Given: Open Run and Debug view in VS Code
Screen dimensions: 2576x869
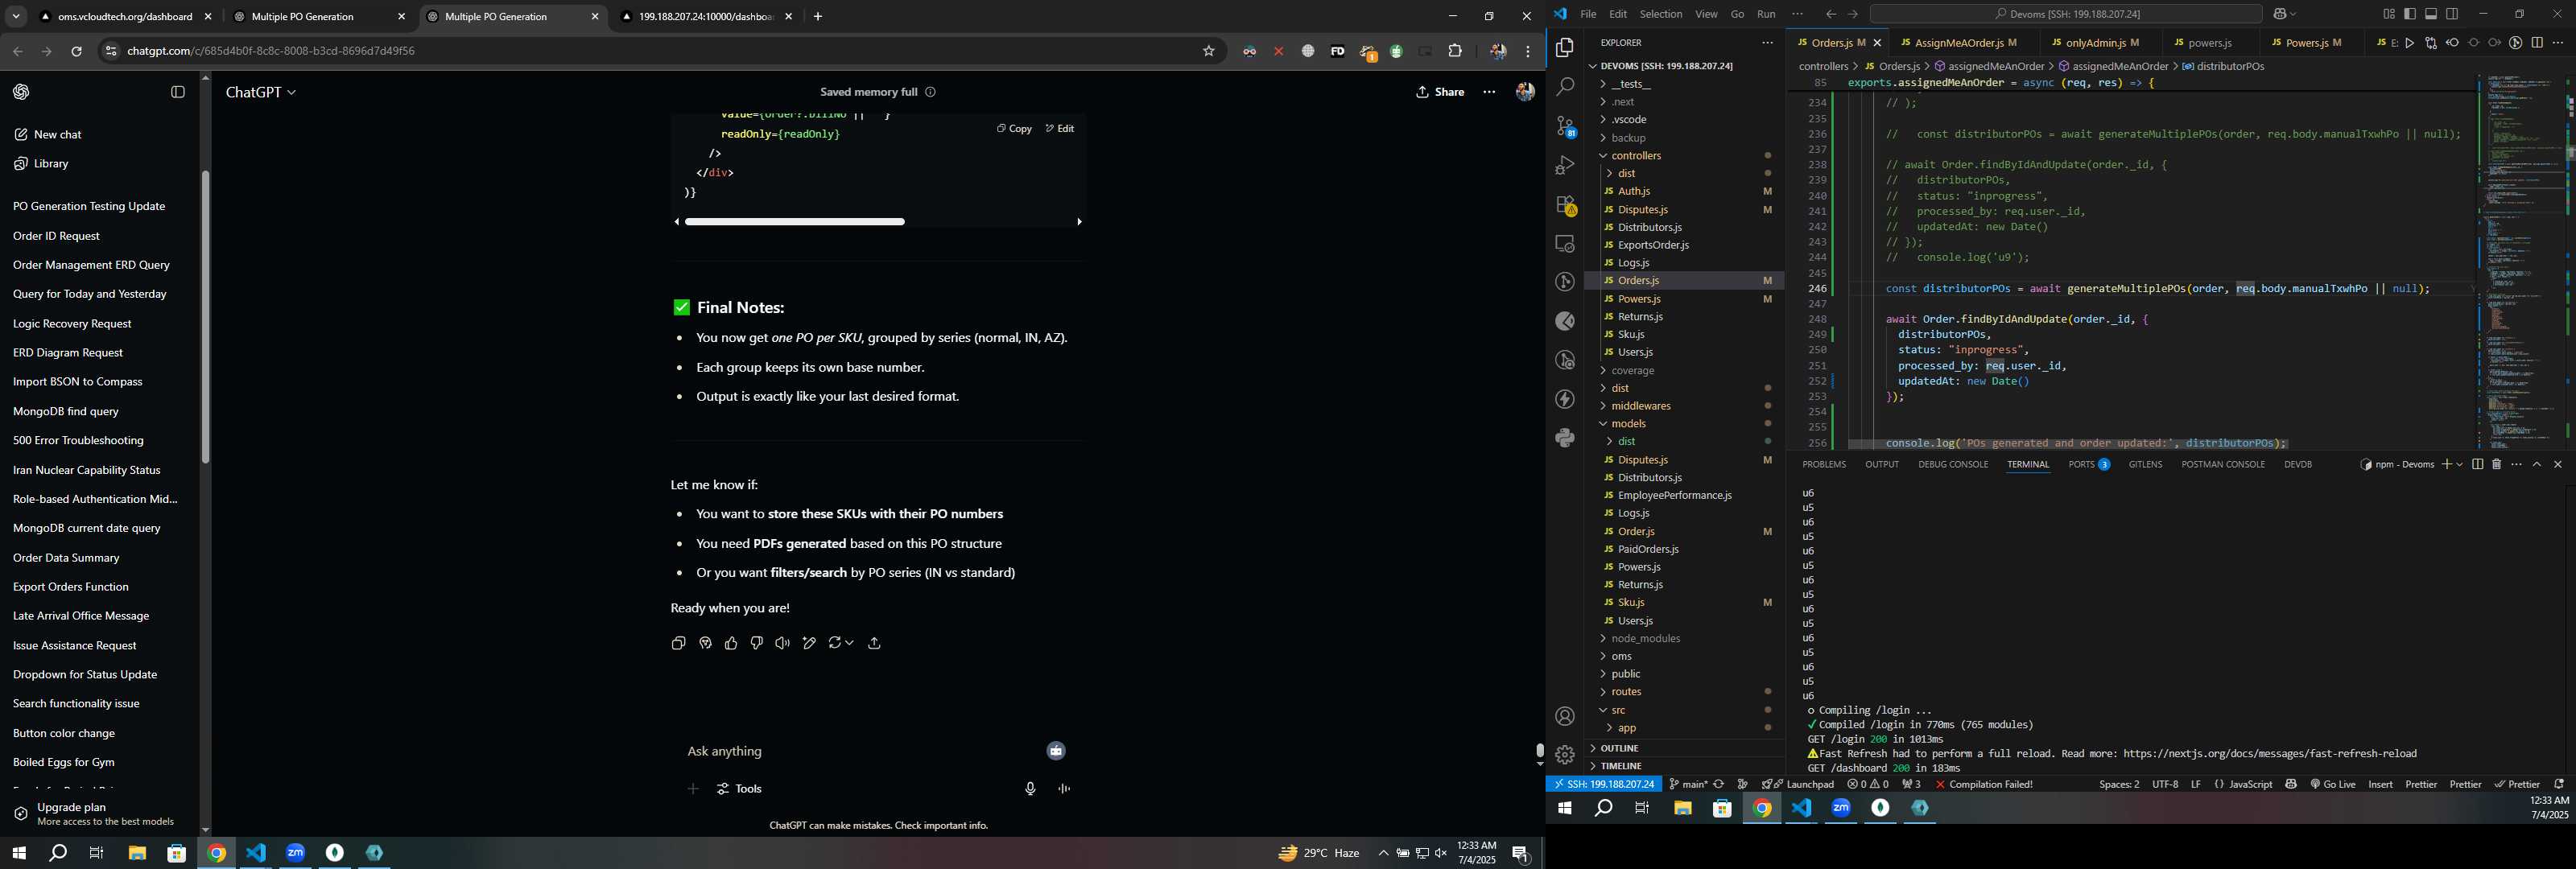Looking at the screenshot, I should 1565,165.
